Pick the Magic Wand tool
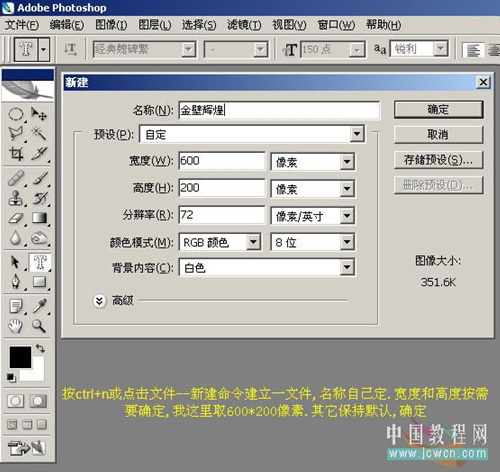Image resolution: width=500 pixels, height=472 pixels. [39, 133]
